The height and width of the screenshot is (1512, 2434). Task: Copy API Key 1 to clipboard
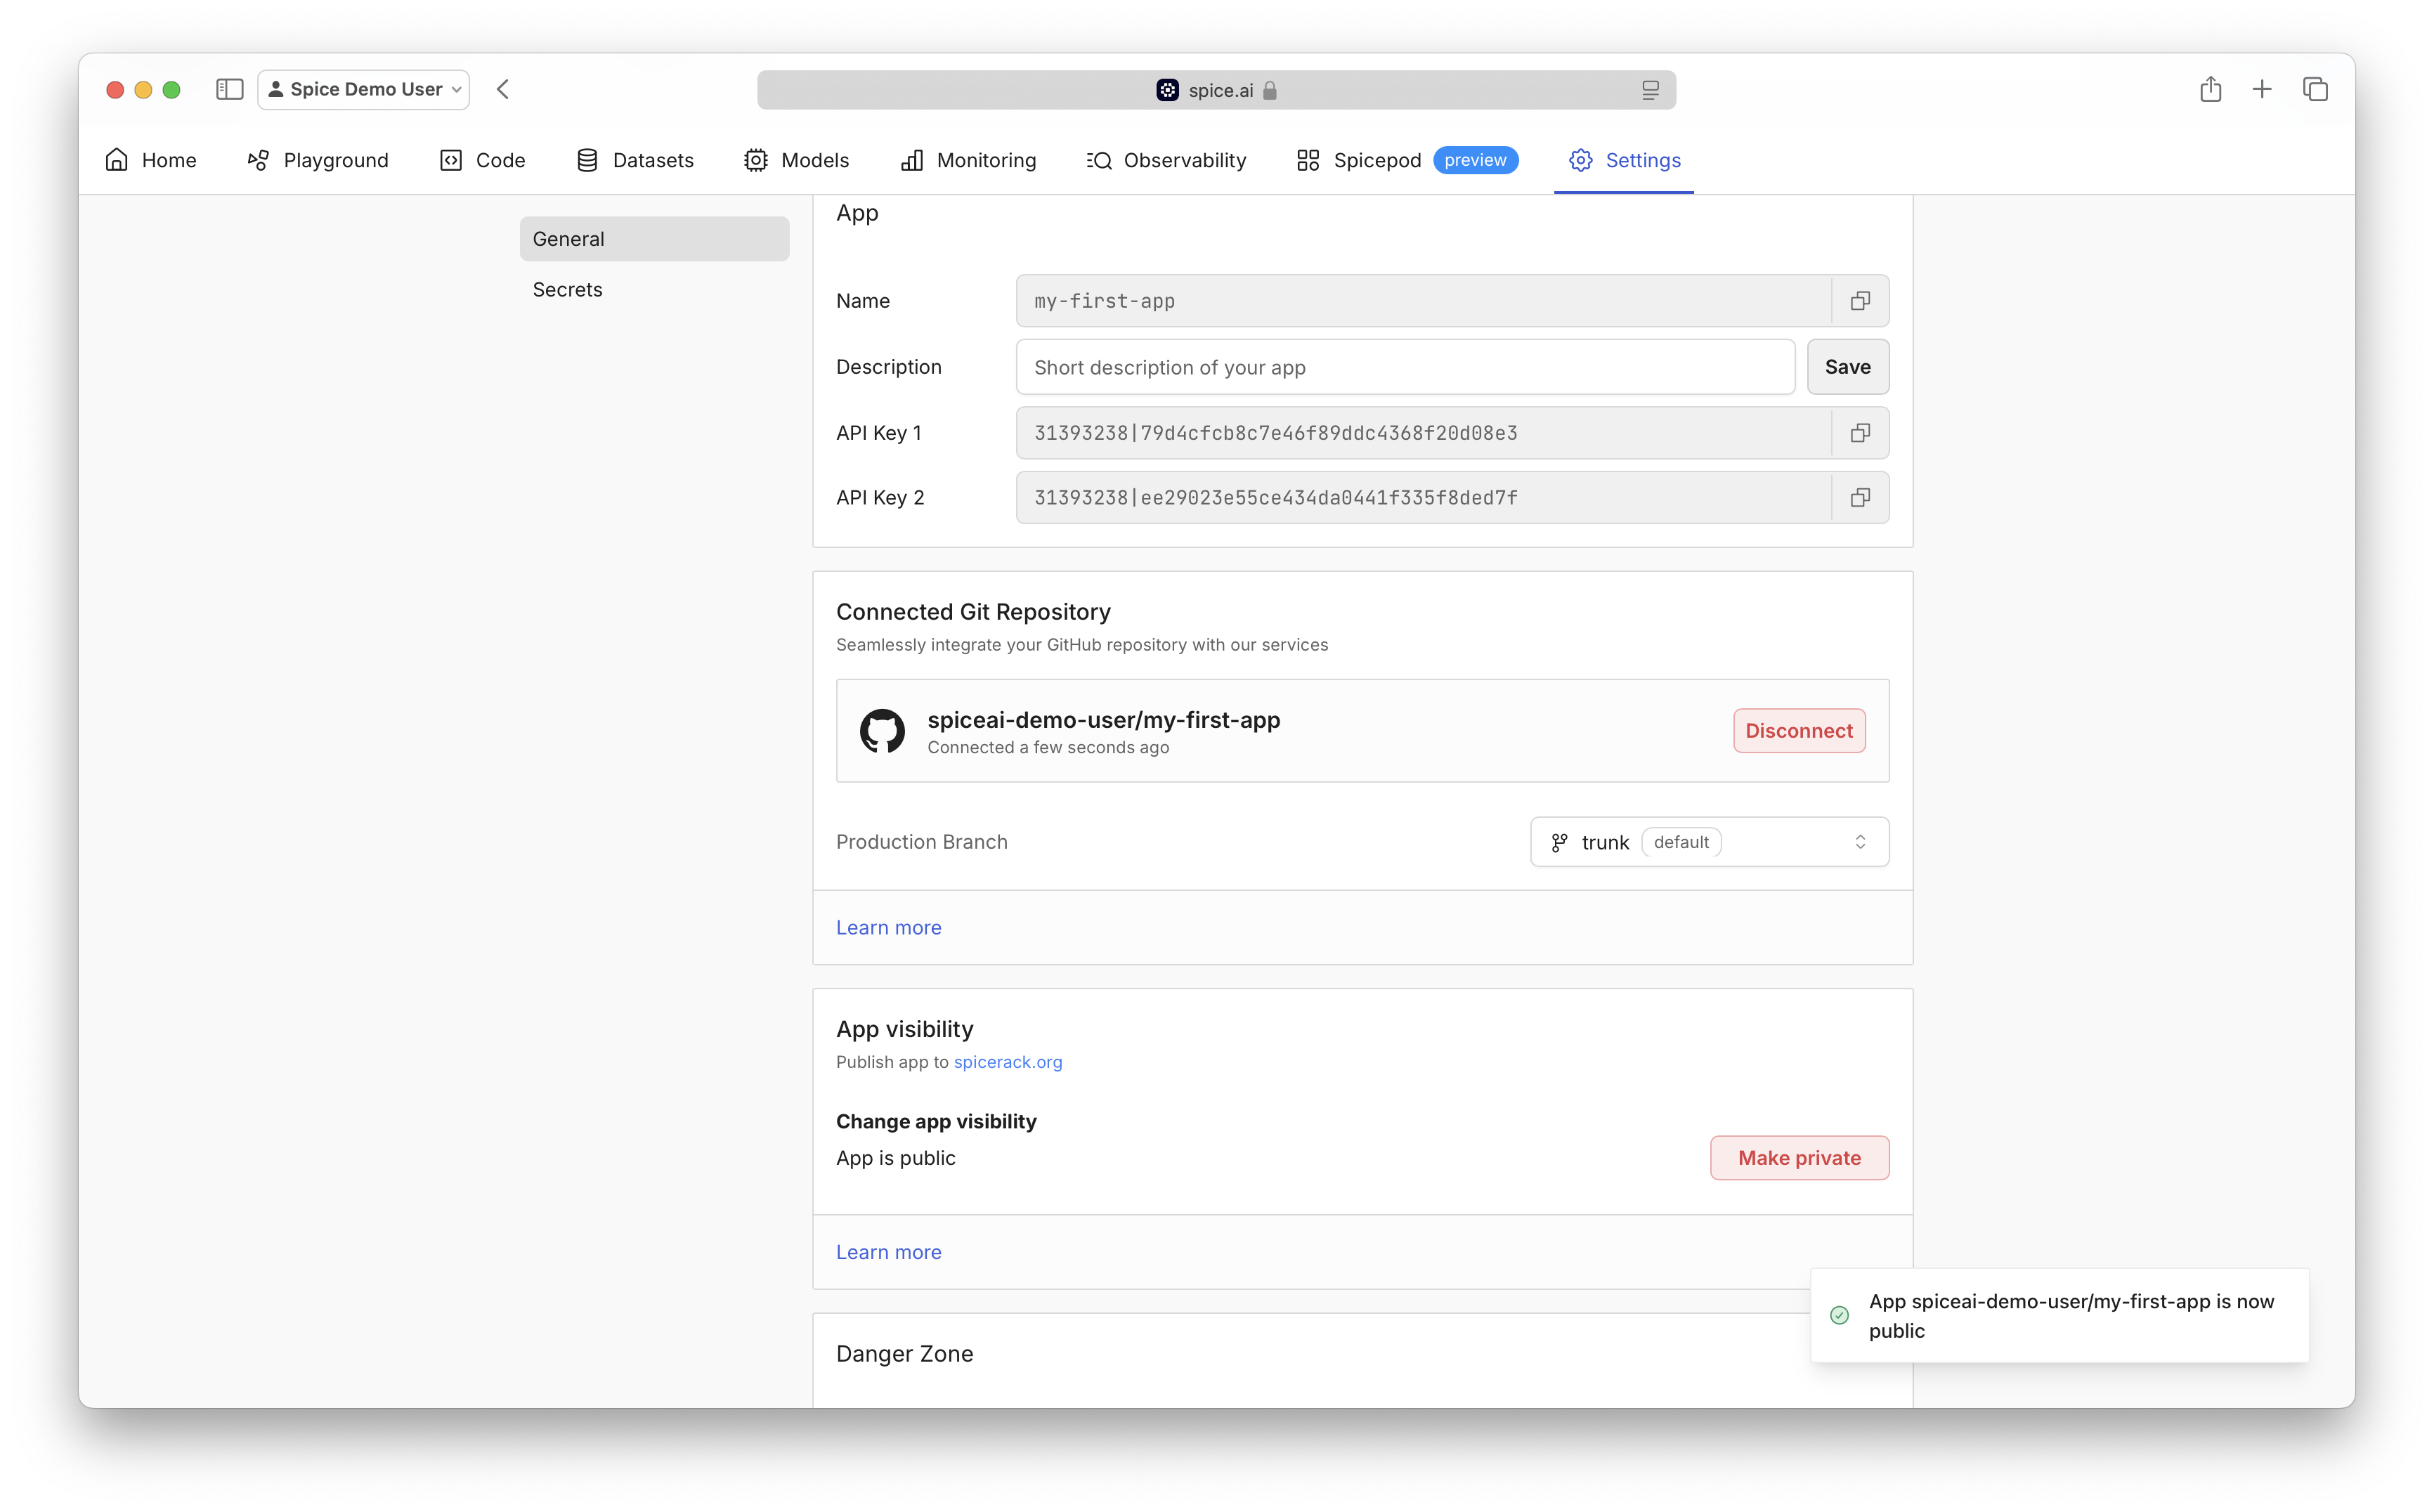pos(1860,433)
